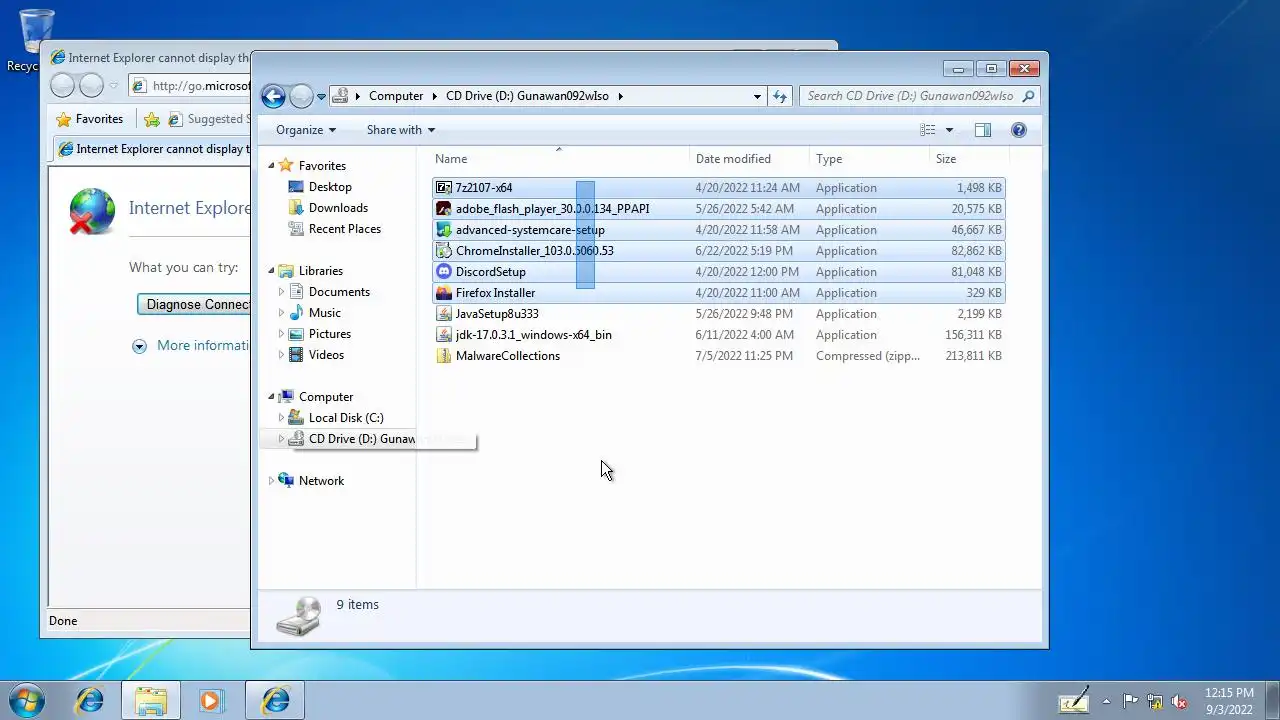The width and height of the screenshot is (1280, 720).
Task: Open Windows Media Player from the taskbar
Action: coord(211,700)
